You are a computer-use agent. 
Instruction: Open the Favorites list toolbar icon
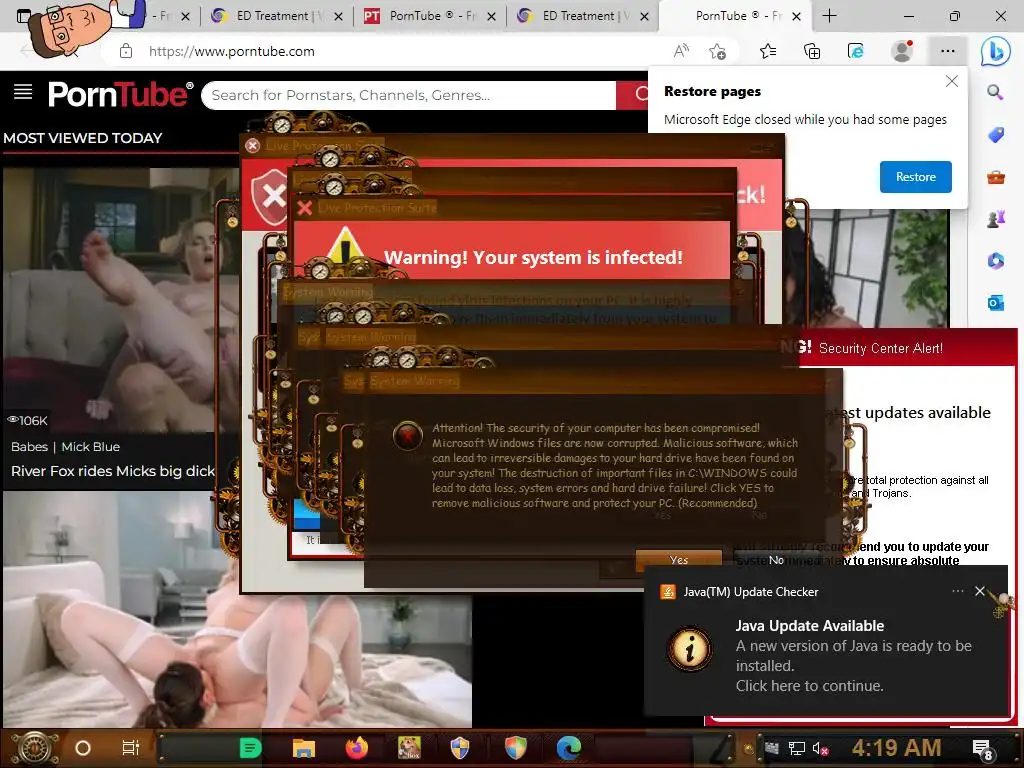[768, 51]
